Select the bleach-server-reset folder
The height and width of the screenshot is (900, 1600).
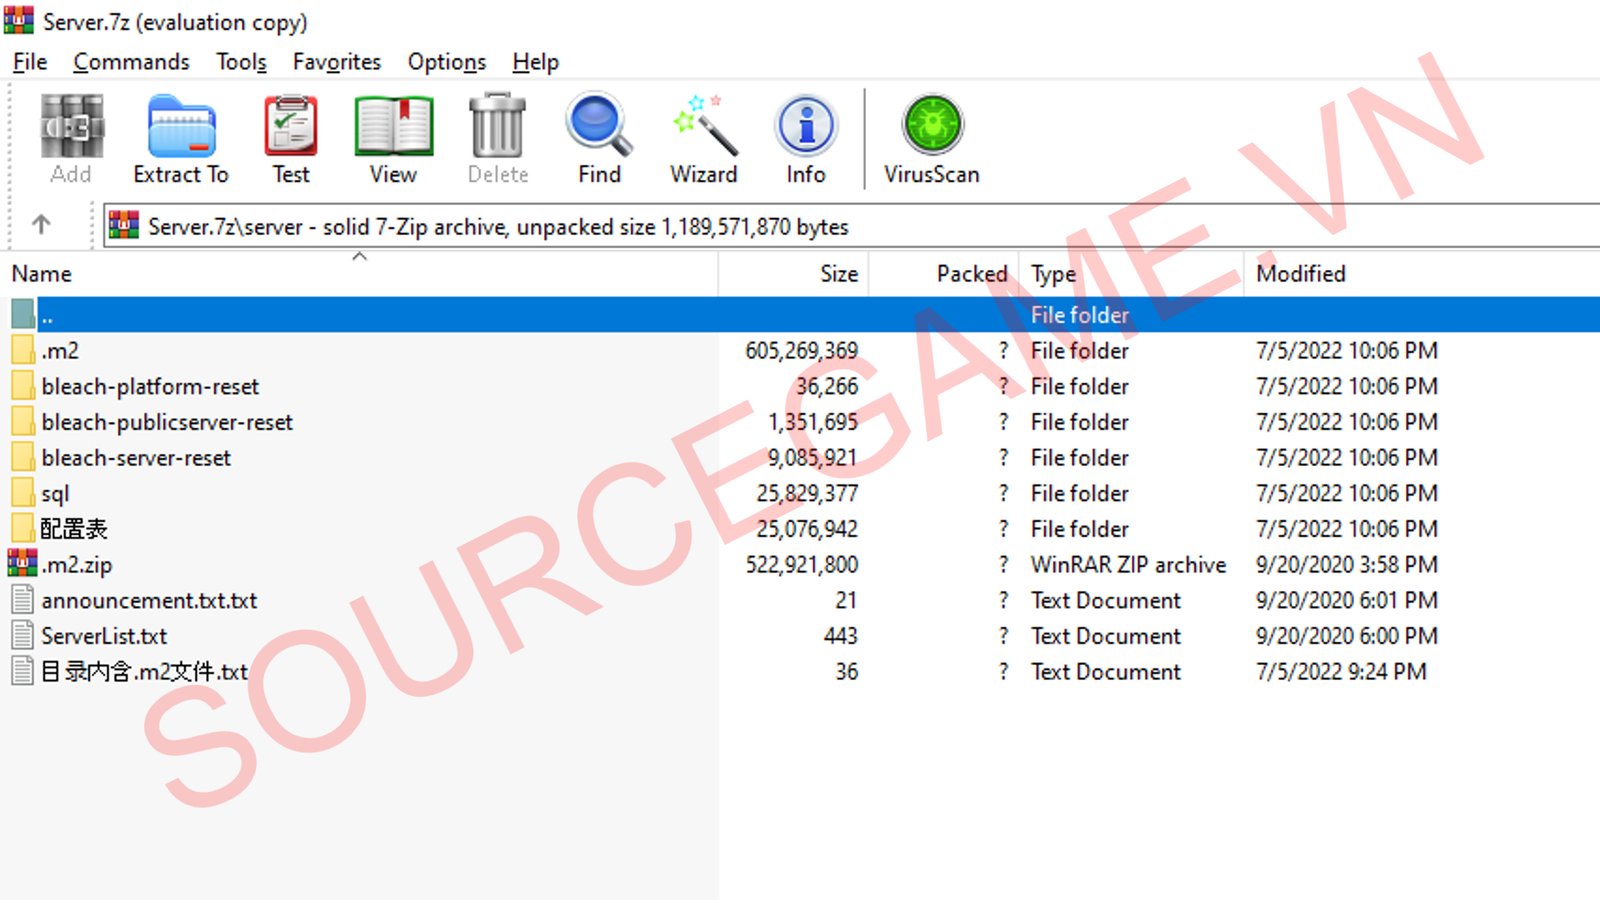(x=136, y=458)
